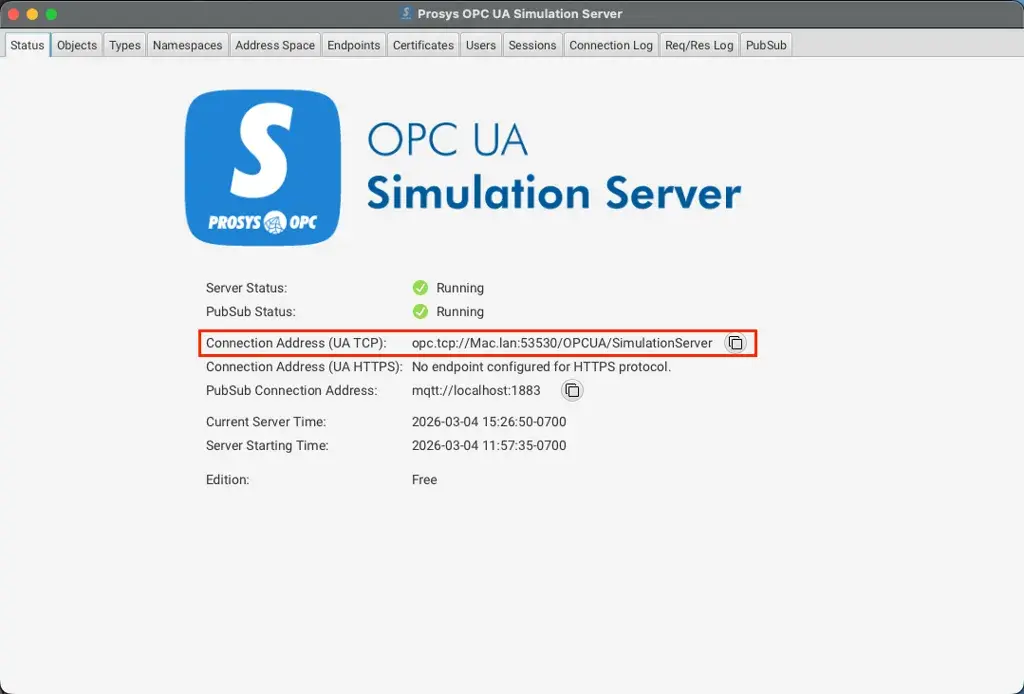Go to the Endpoints tab

353,45
